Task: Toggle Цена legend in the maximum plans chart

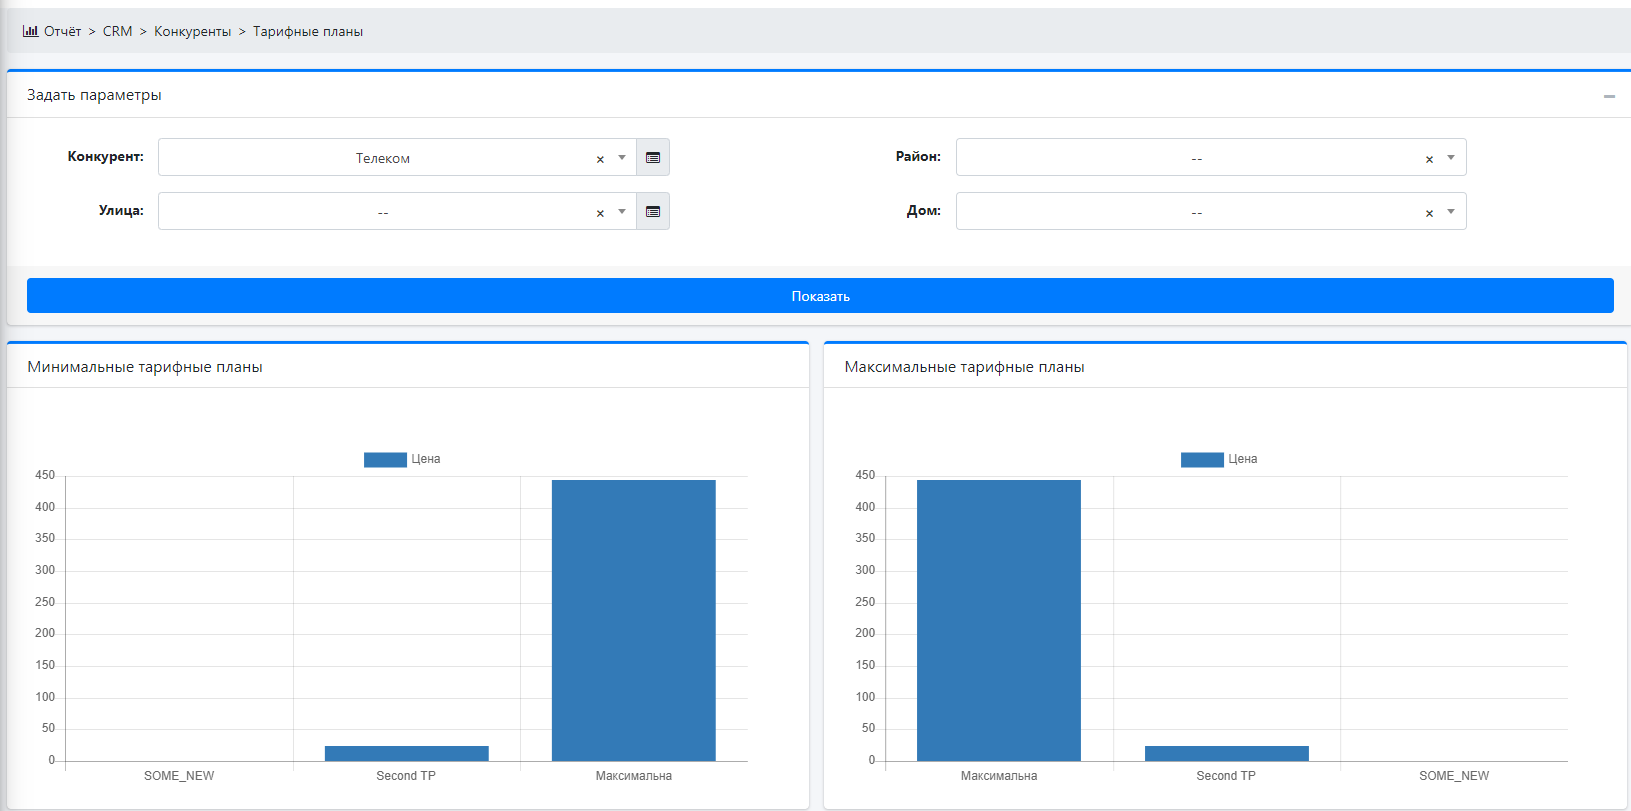Action: tap(1219, 459)
